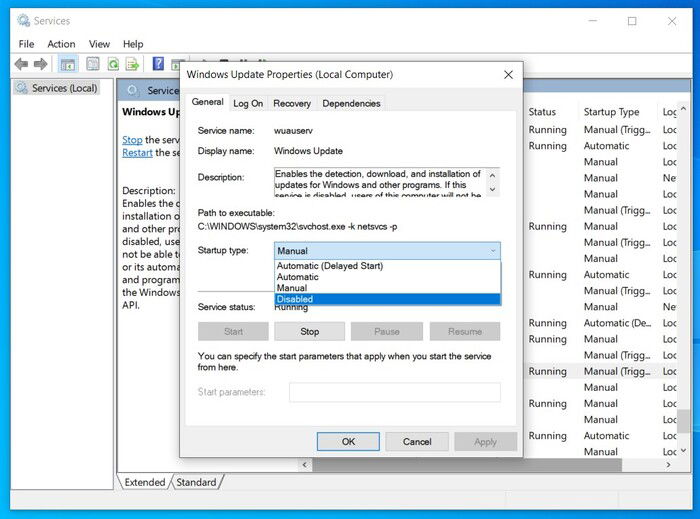Switch to the Recovery tab
The width and height of the screenshot is (700, 519).
pos(292,104)
